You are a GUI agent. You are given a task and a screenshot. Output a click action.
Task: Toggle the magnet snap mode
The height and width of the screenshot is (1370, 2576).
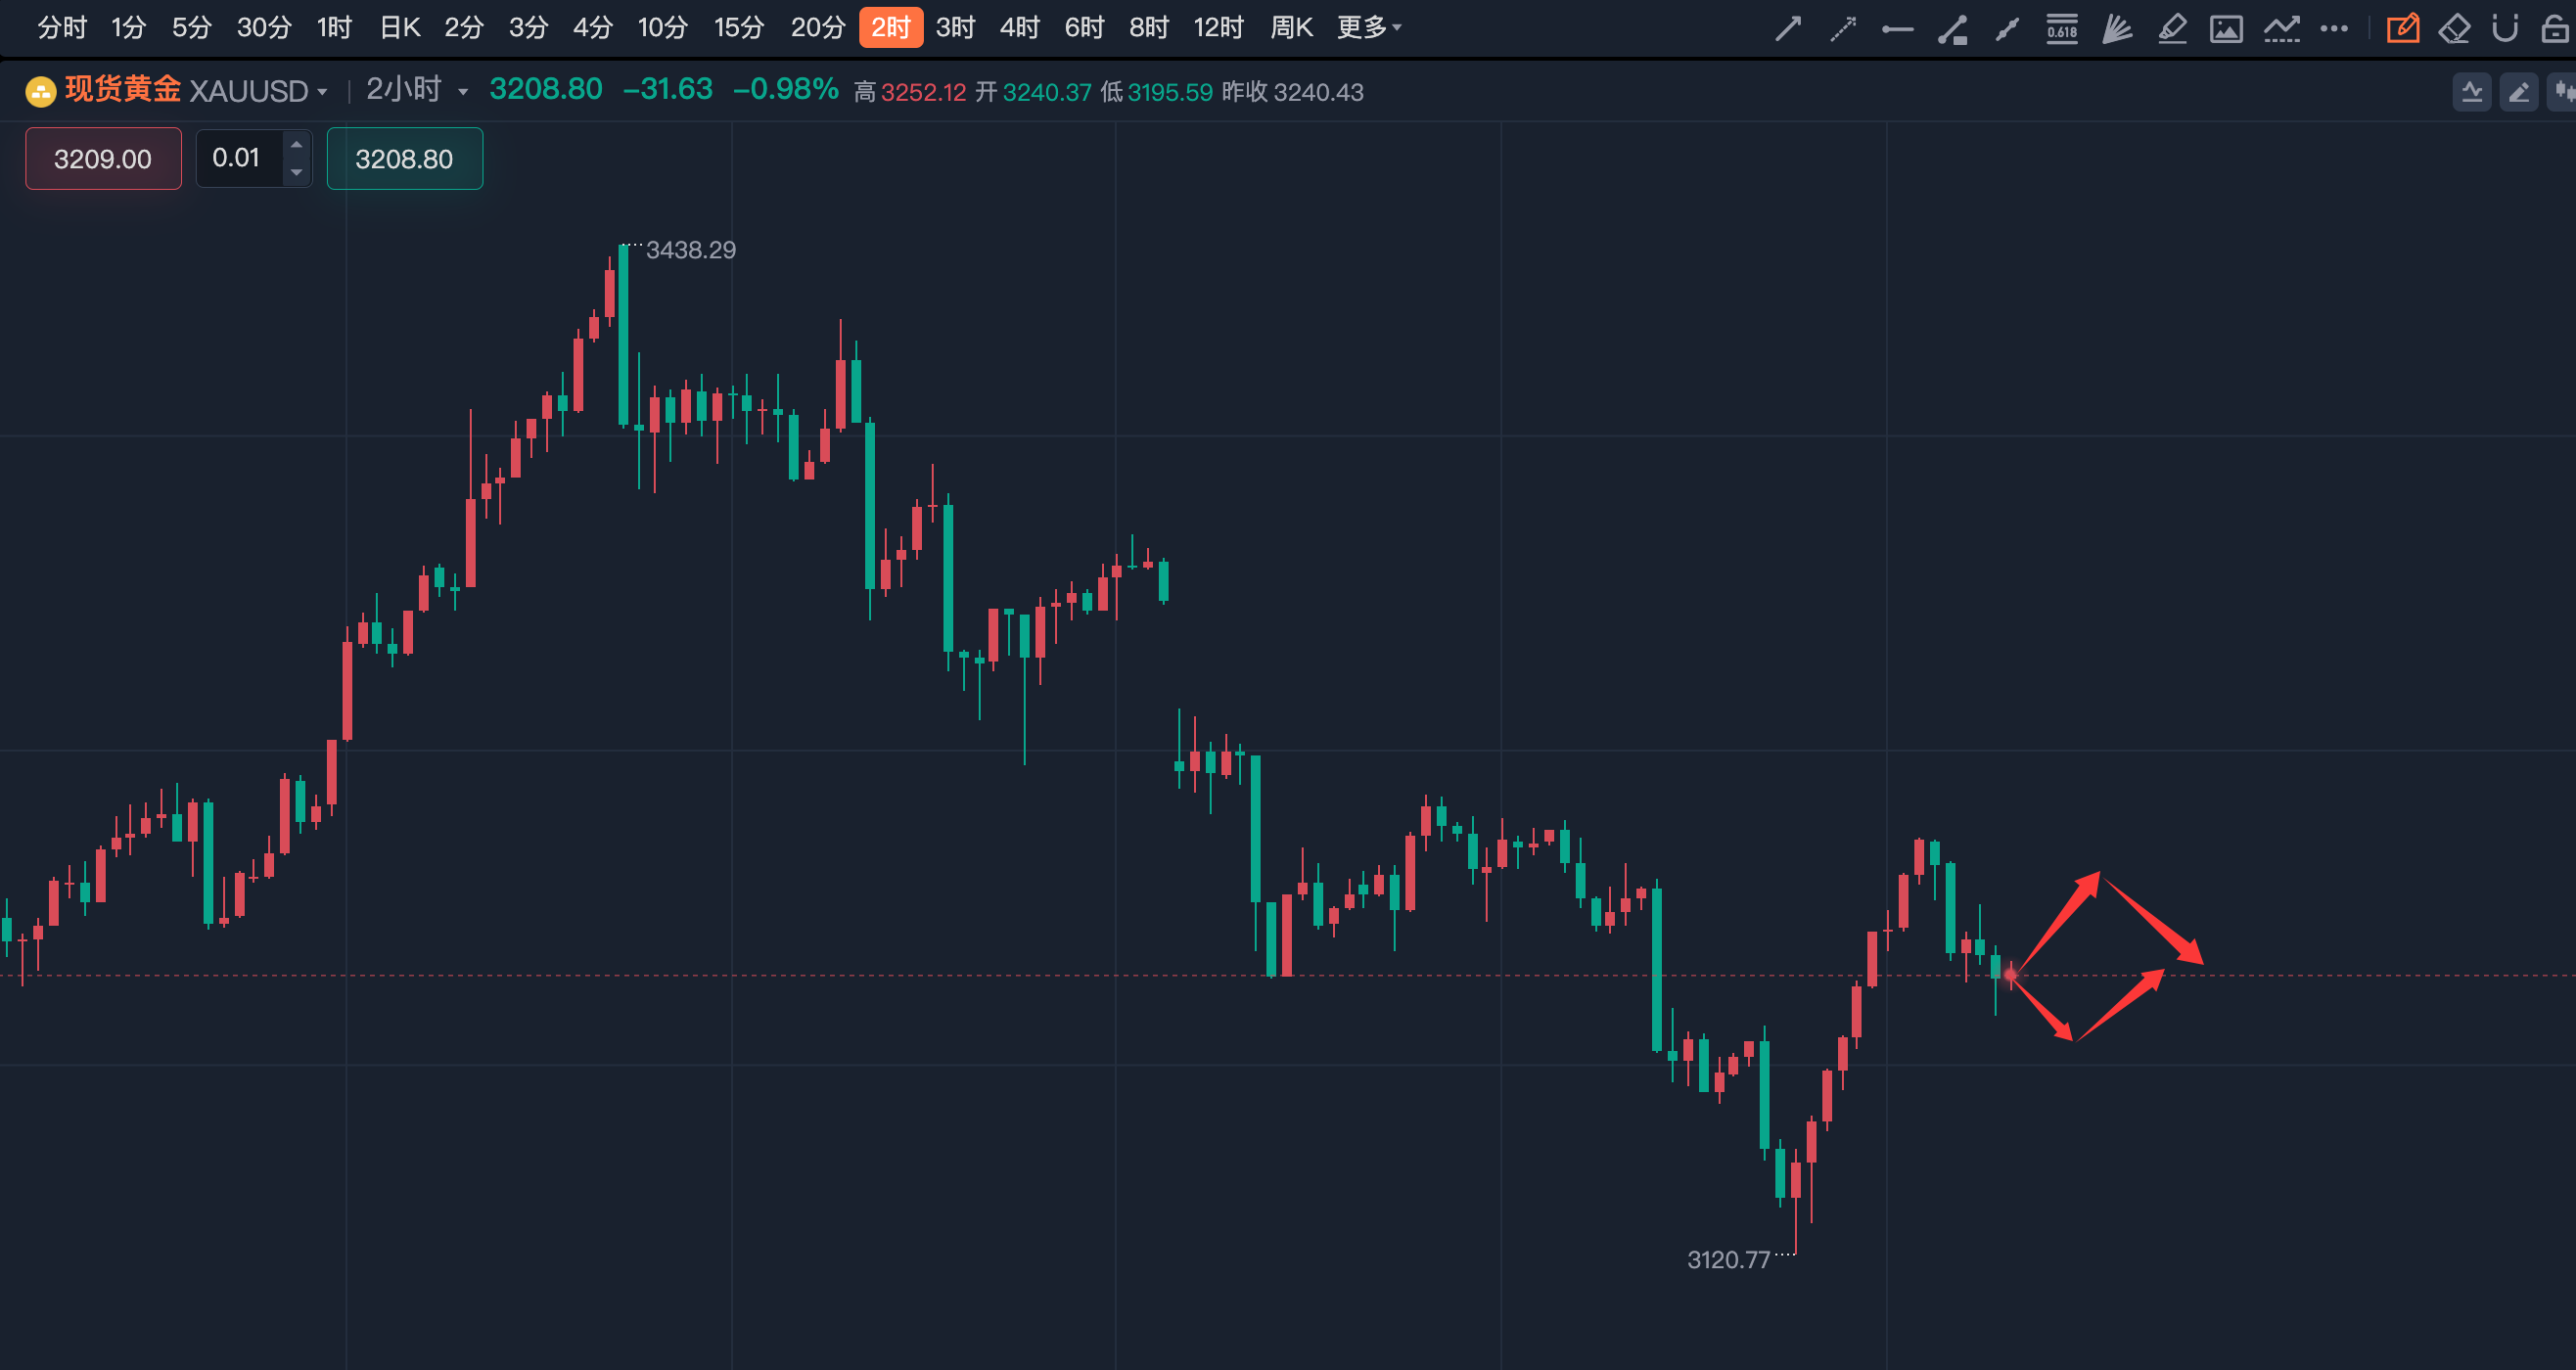click(x=2504, y=28)
